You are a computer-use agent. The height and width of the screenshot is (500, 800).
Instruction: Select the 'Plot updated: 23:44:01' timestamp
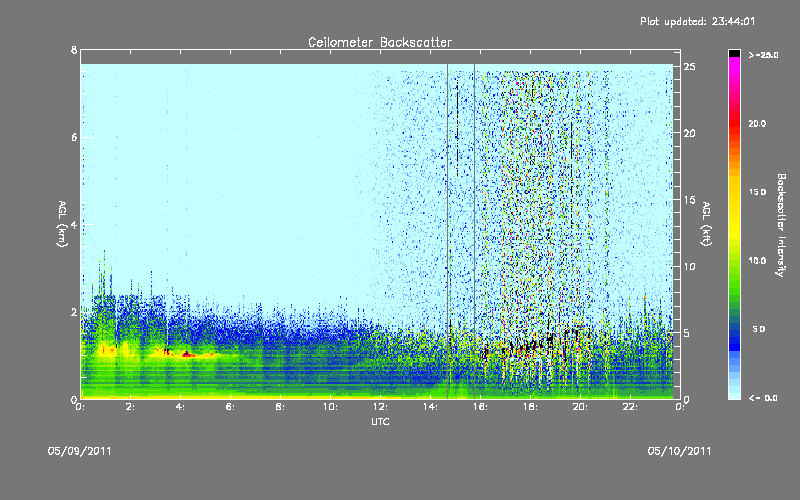(697, 21)
